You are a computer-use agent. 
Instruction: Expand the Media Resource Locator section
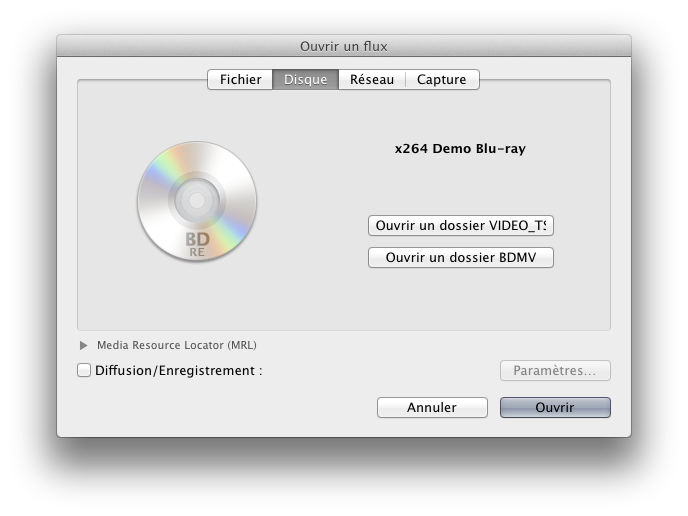84,345
